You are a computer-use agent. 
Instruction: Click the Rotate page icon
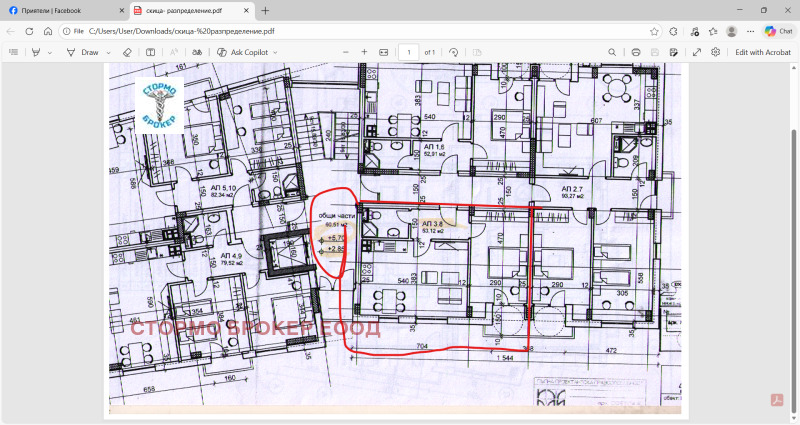[454, 52]
